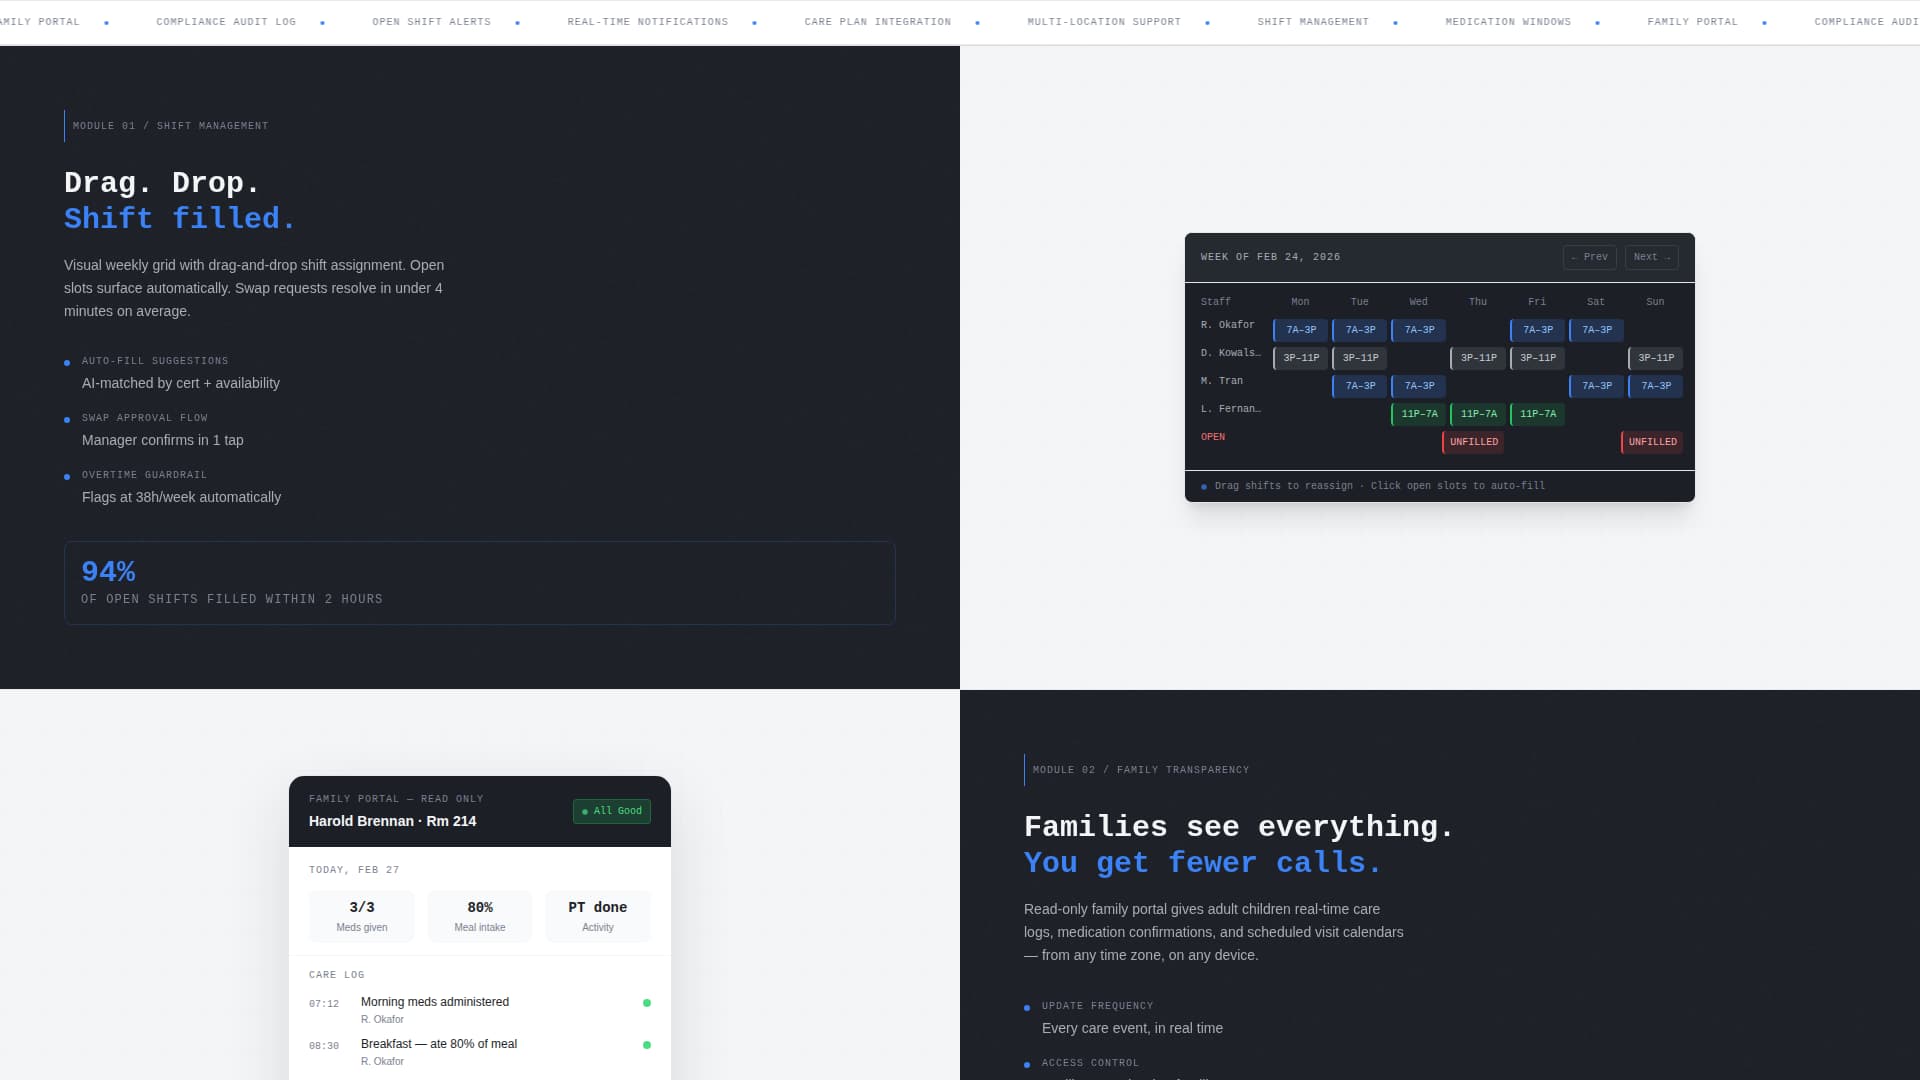
Task: Select Real-Time Notifications in top ticker
Action: [647, 22]
